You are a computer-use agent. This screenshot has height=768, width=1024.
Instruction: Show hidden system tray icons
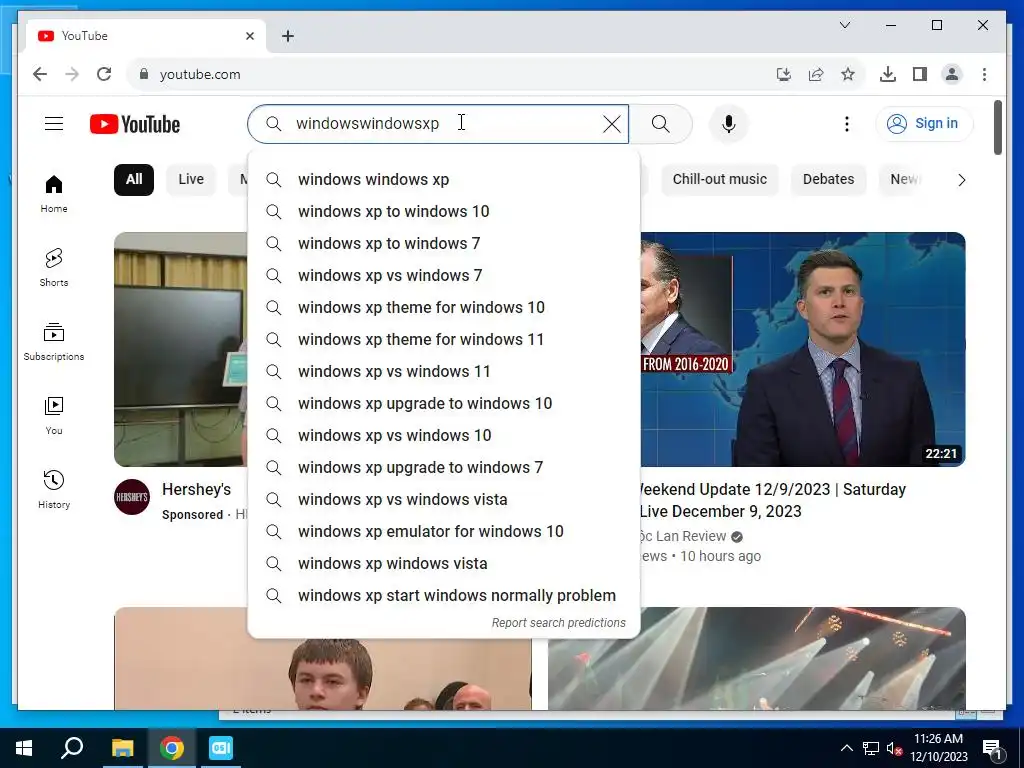(x=846, y=748)
